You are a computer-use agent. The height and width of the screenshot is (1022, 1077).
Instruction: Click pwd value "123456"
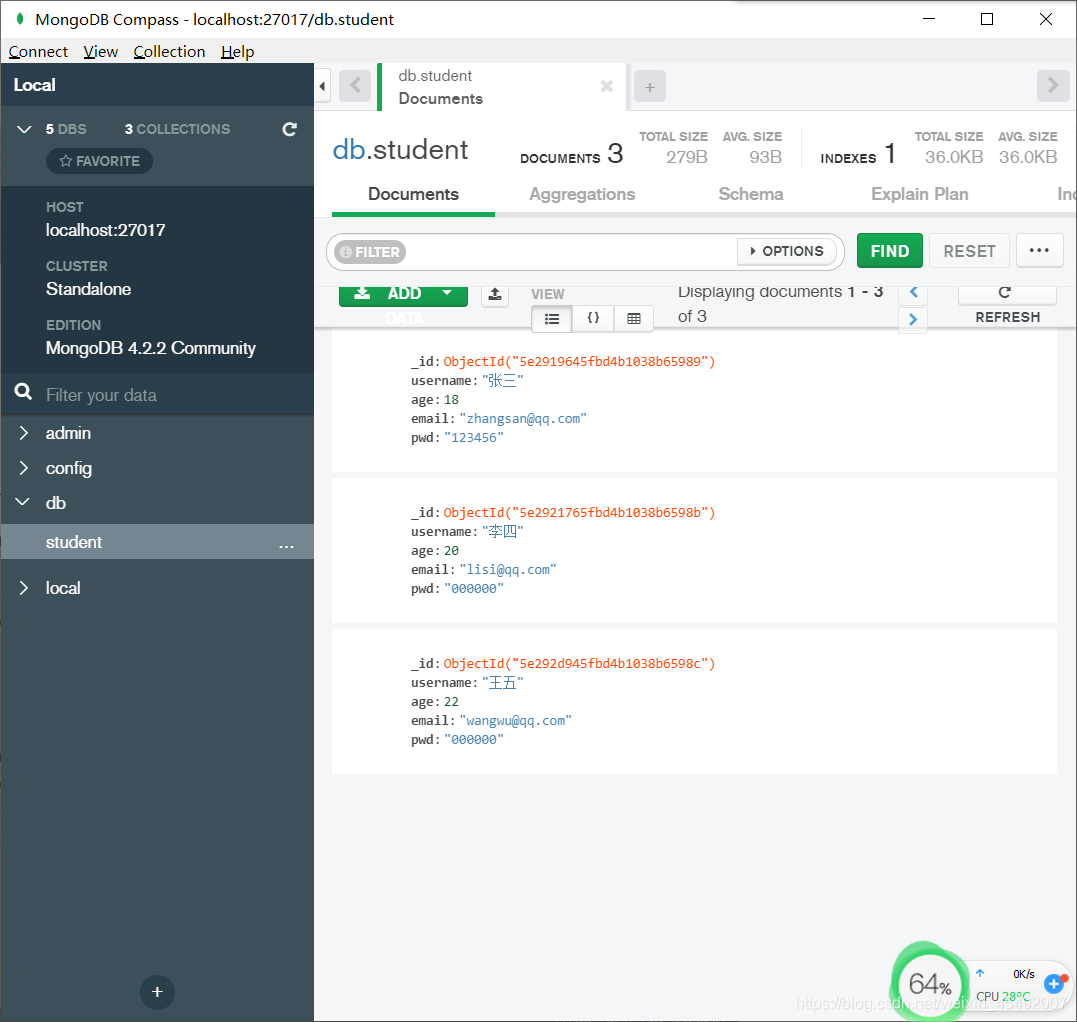click(474, 438)
